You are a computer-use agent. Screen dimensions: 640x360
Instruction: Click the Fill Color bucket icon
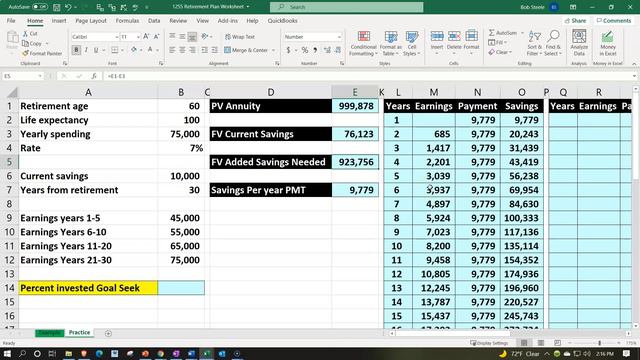click(x=133, y=50)
